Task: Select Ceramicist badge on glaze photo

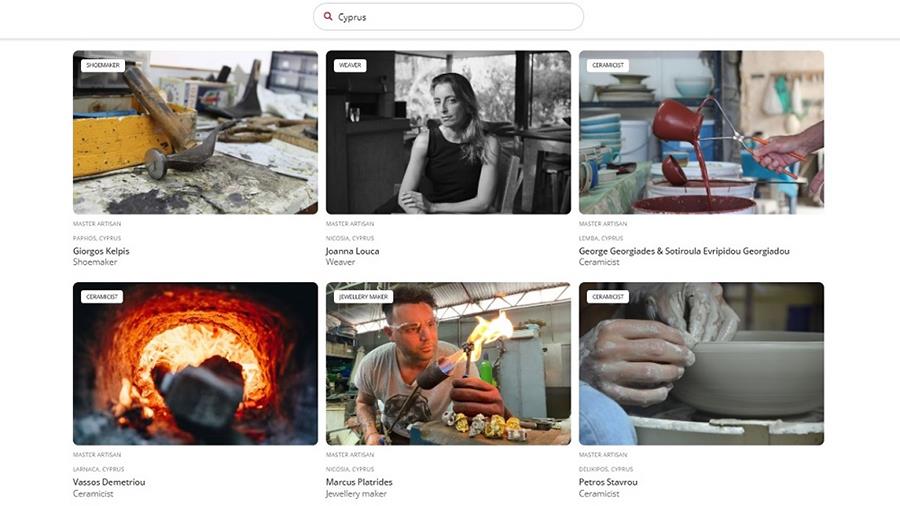Action: coord(608,65)
